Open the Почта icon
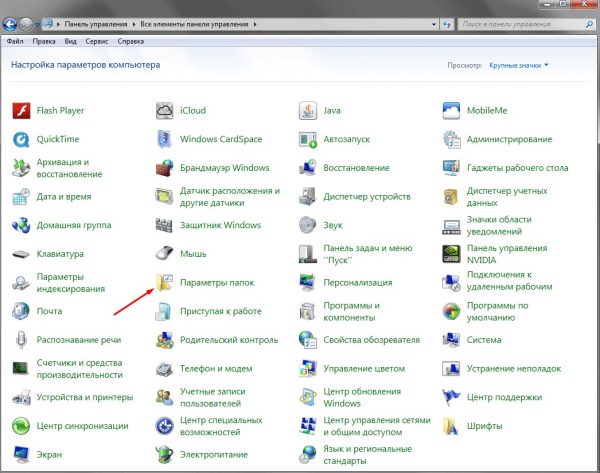 pos(21,311)
